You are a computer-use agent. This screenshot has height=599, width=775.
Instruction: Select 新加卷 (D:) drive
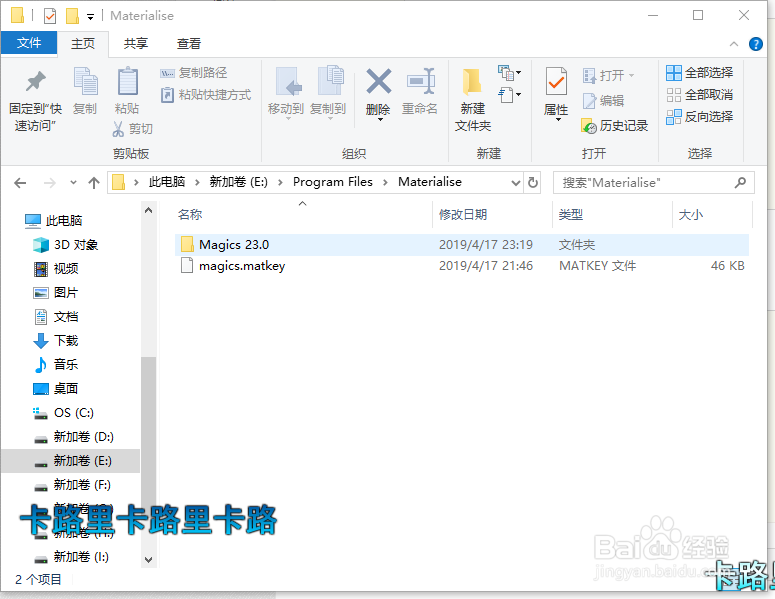click(x=74, y=437)
